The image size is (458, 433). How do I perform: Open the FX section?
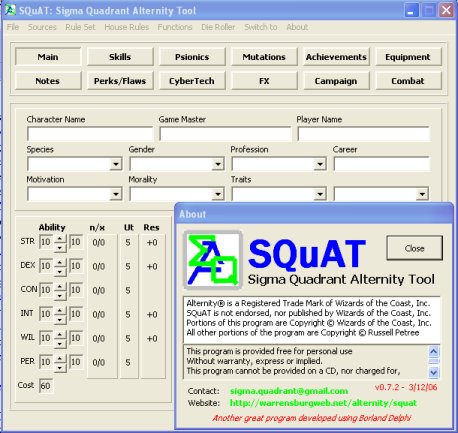pos(264,81)
